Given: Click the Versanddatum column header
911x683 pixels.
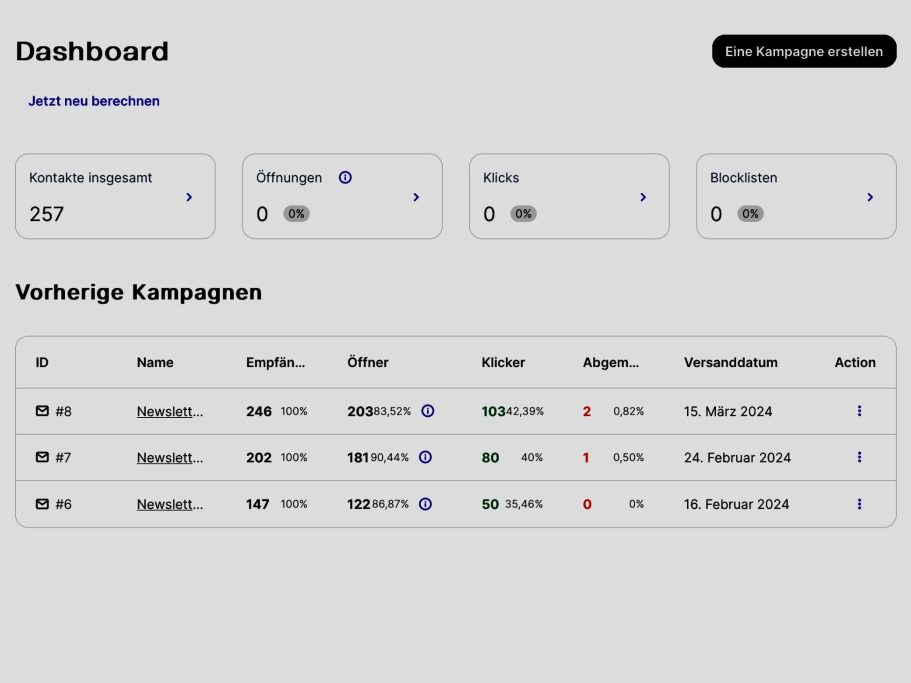Looking at the screenshot, I should [730, 363].
